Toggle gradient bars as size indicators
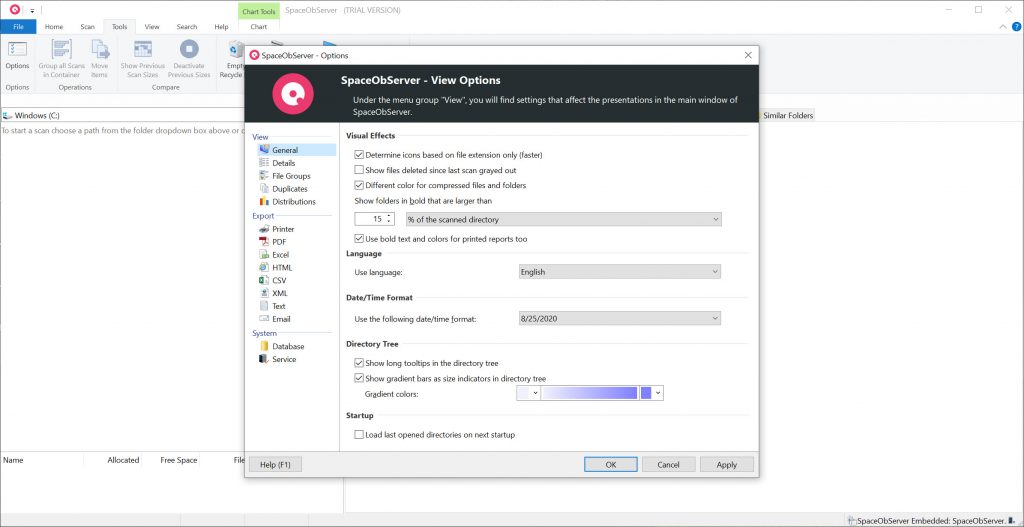Viewport: 1024px width, 527px height. [359, 379]
